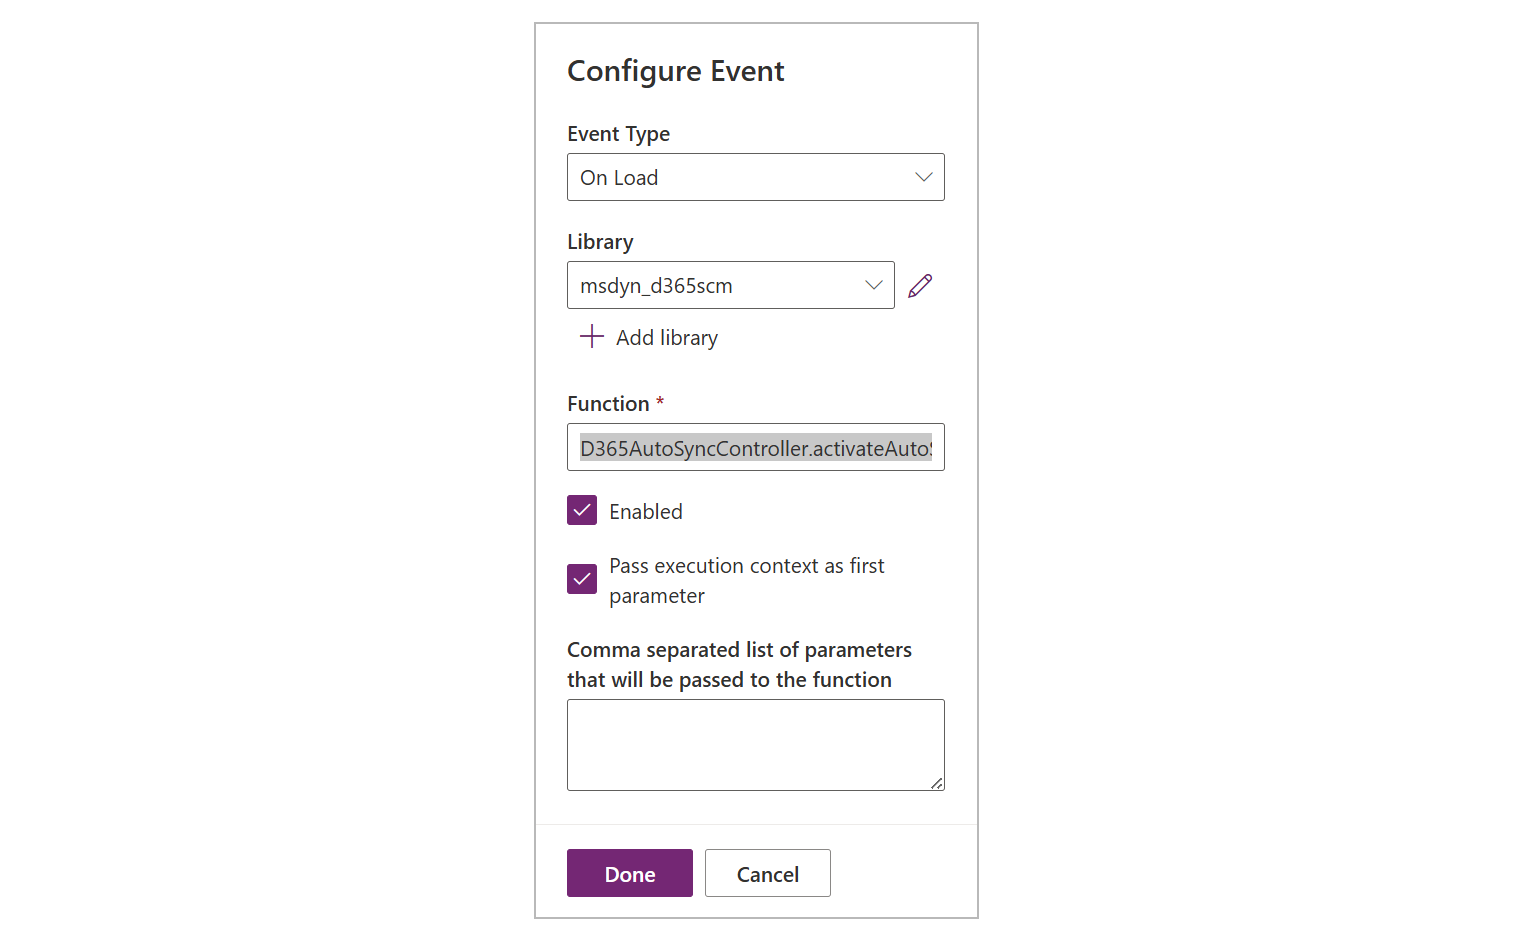The width and height of the screenshot is (1513, 942).
Task: Click the Enabled label text
Action: [646, 512]
